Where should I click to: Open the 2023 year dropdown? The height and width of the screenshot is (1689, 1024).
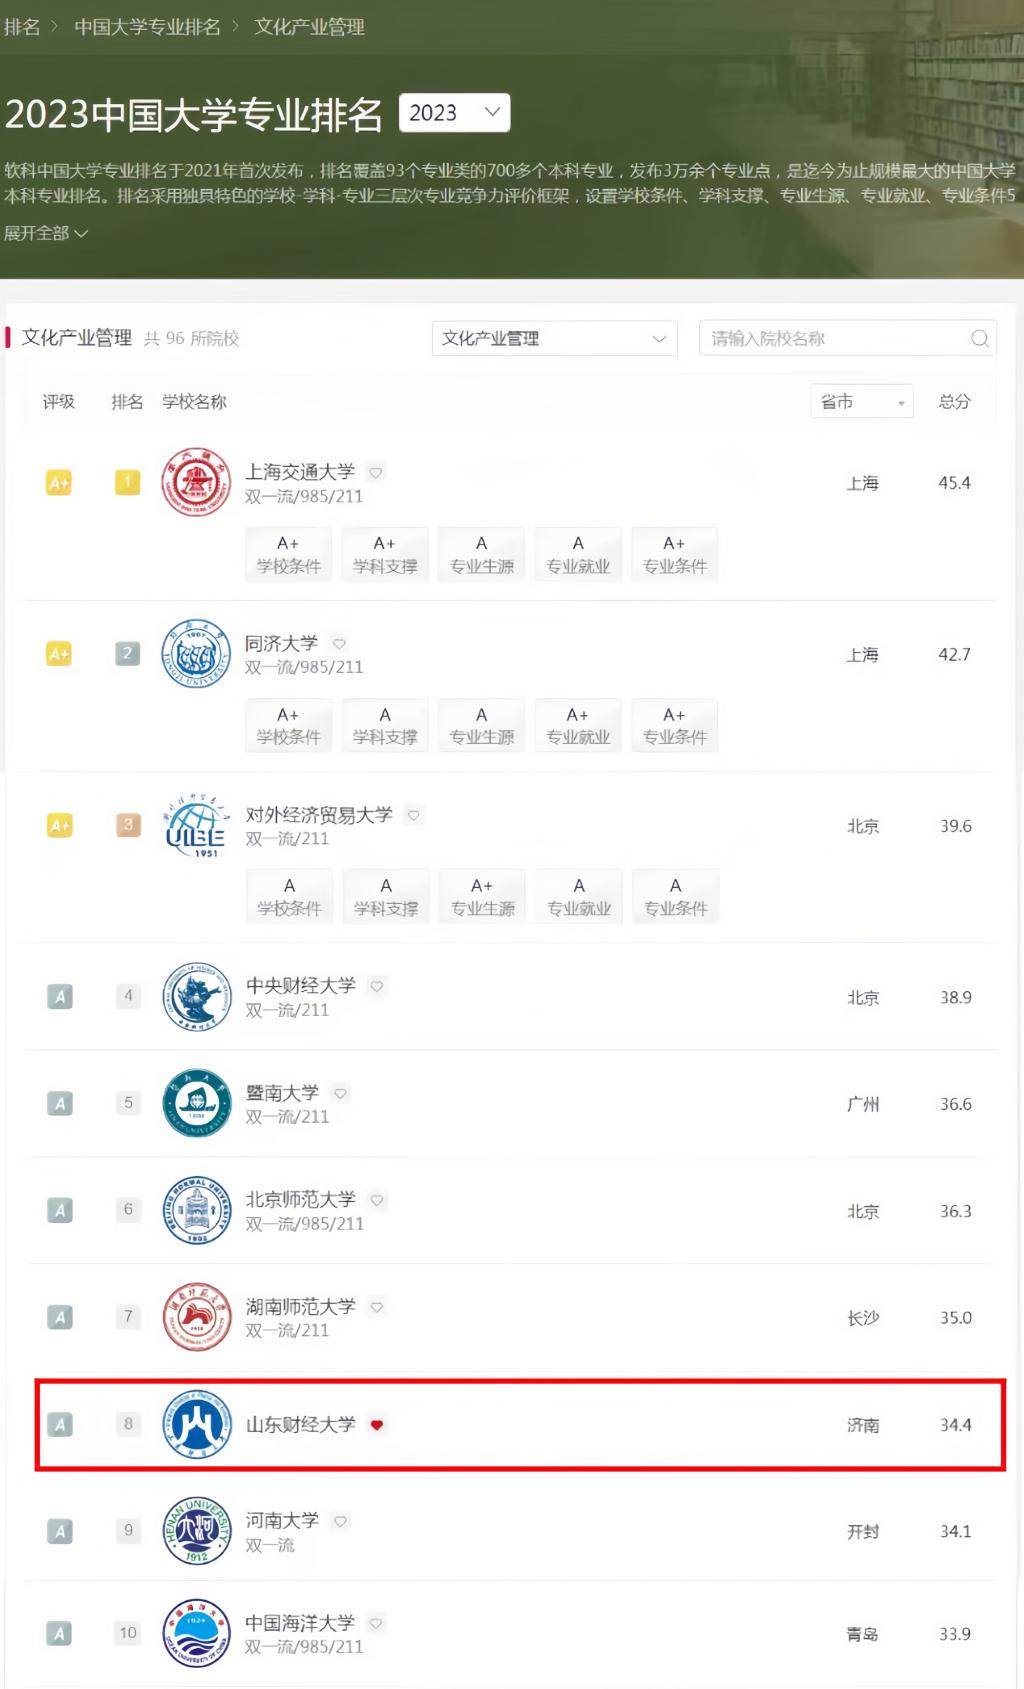(454, 113)
